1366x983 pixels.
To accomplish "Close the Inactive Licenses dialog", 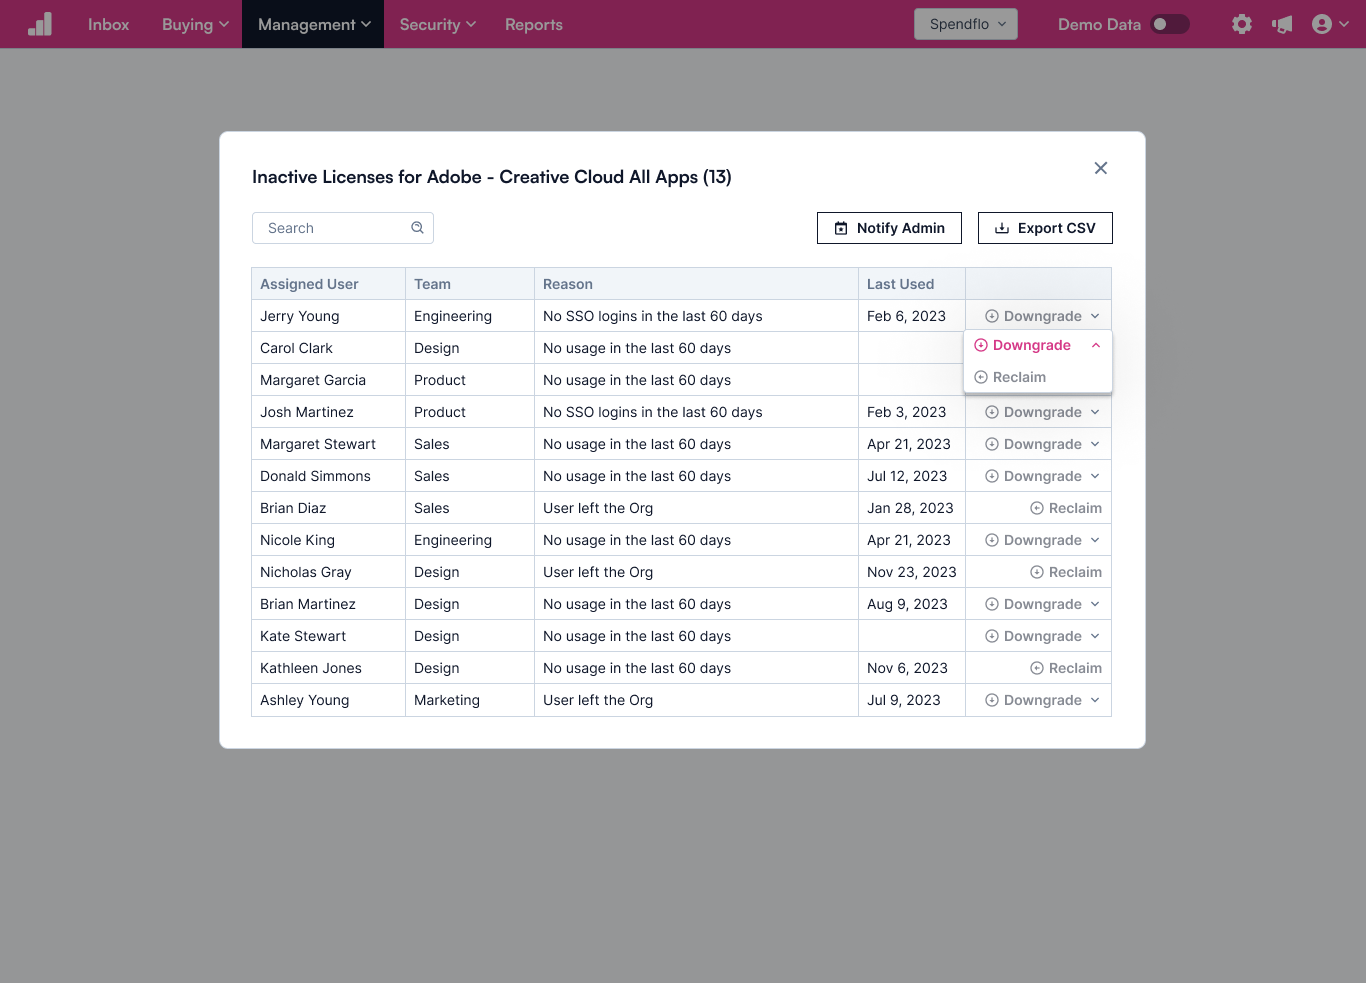I will point(1101,168).
